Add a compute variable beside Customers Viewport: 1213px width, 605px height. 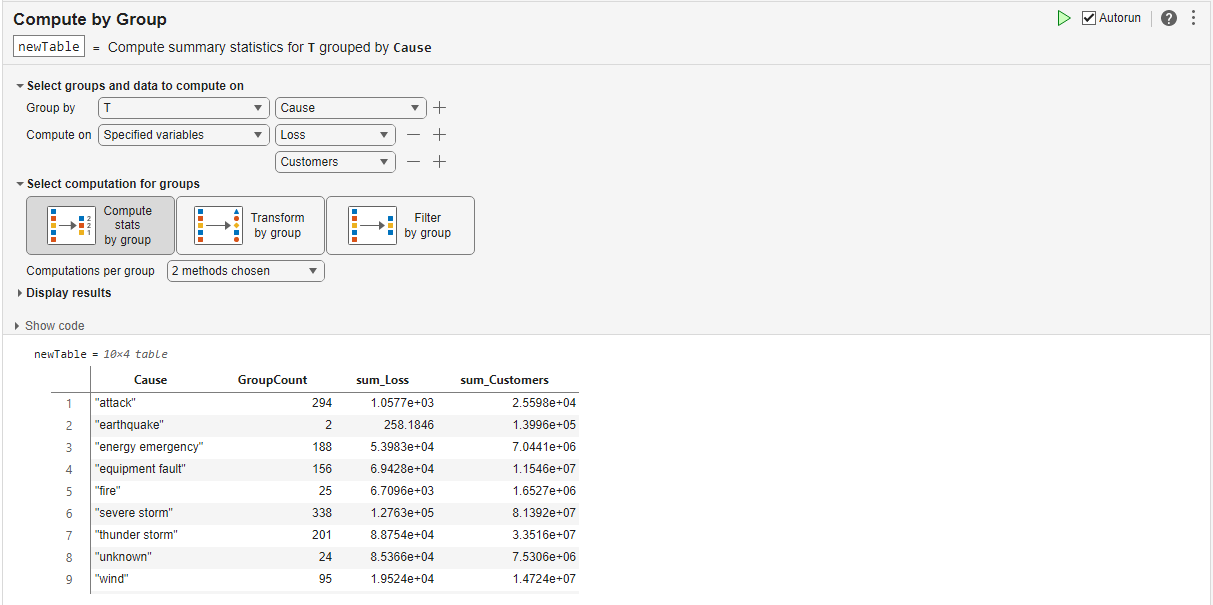[x=439, y=161]
